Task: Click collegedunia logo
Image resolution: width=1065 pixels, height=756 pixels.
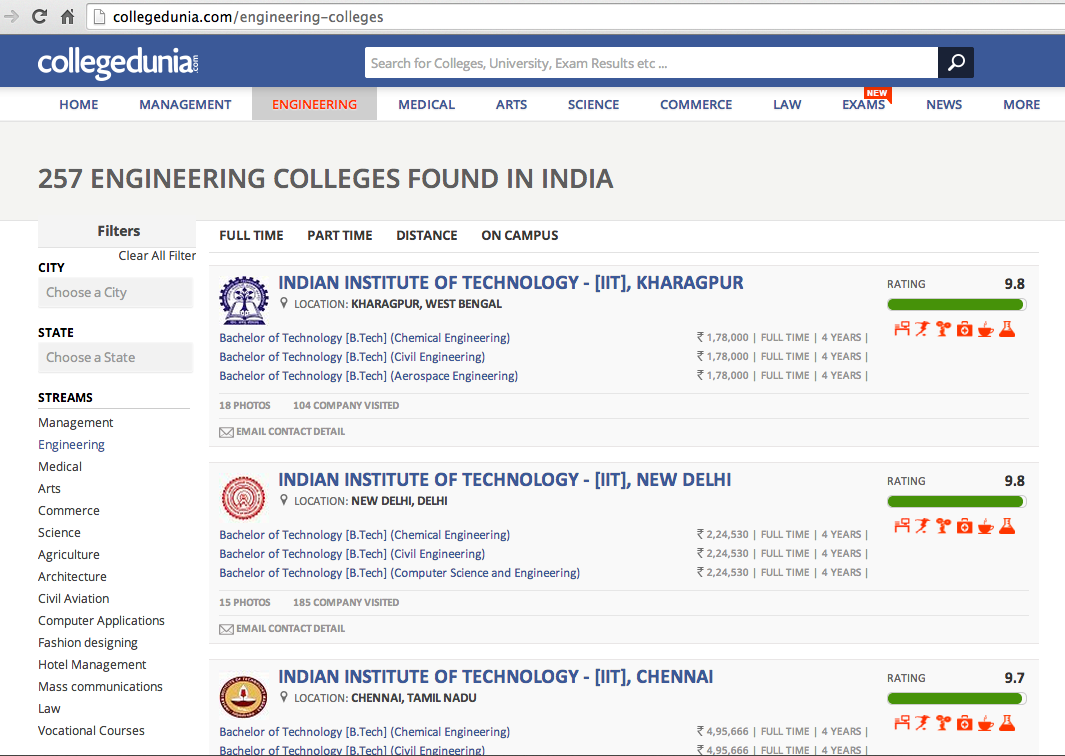Action: click(118, 63)
